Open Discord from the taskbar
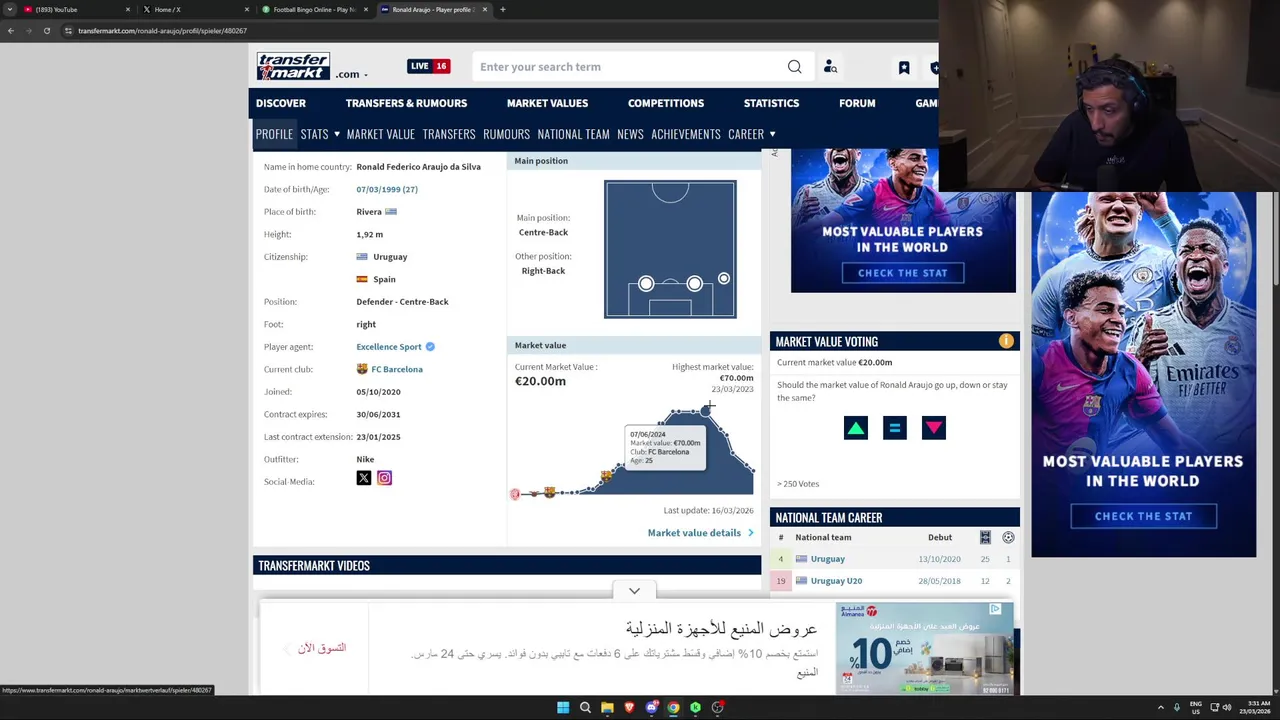The height and width of the screenshot is (720, 1280). 652,708
